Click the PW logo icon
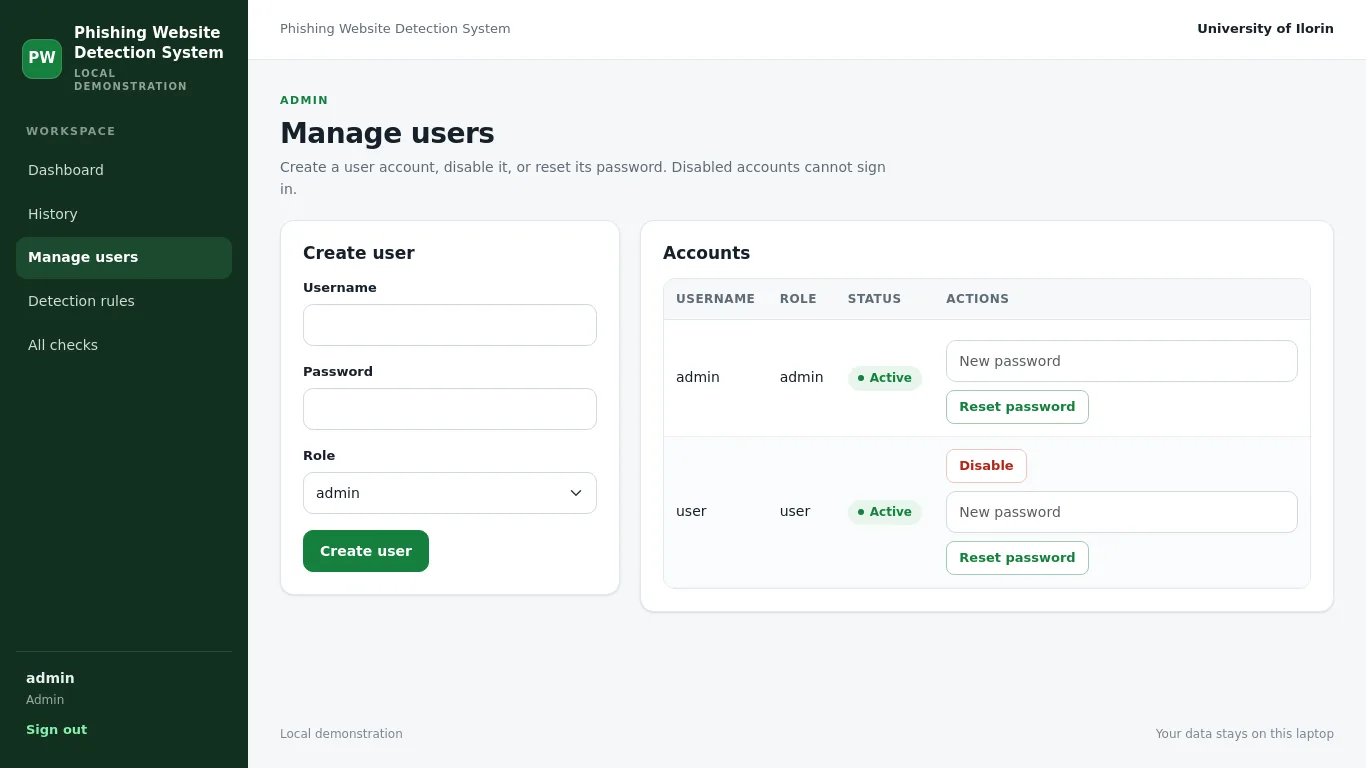This screenshot has height=768, width=1366. pos(42,59)
